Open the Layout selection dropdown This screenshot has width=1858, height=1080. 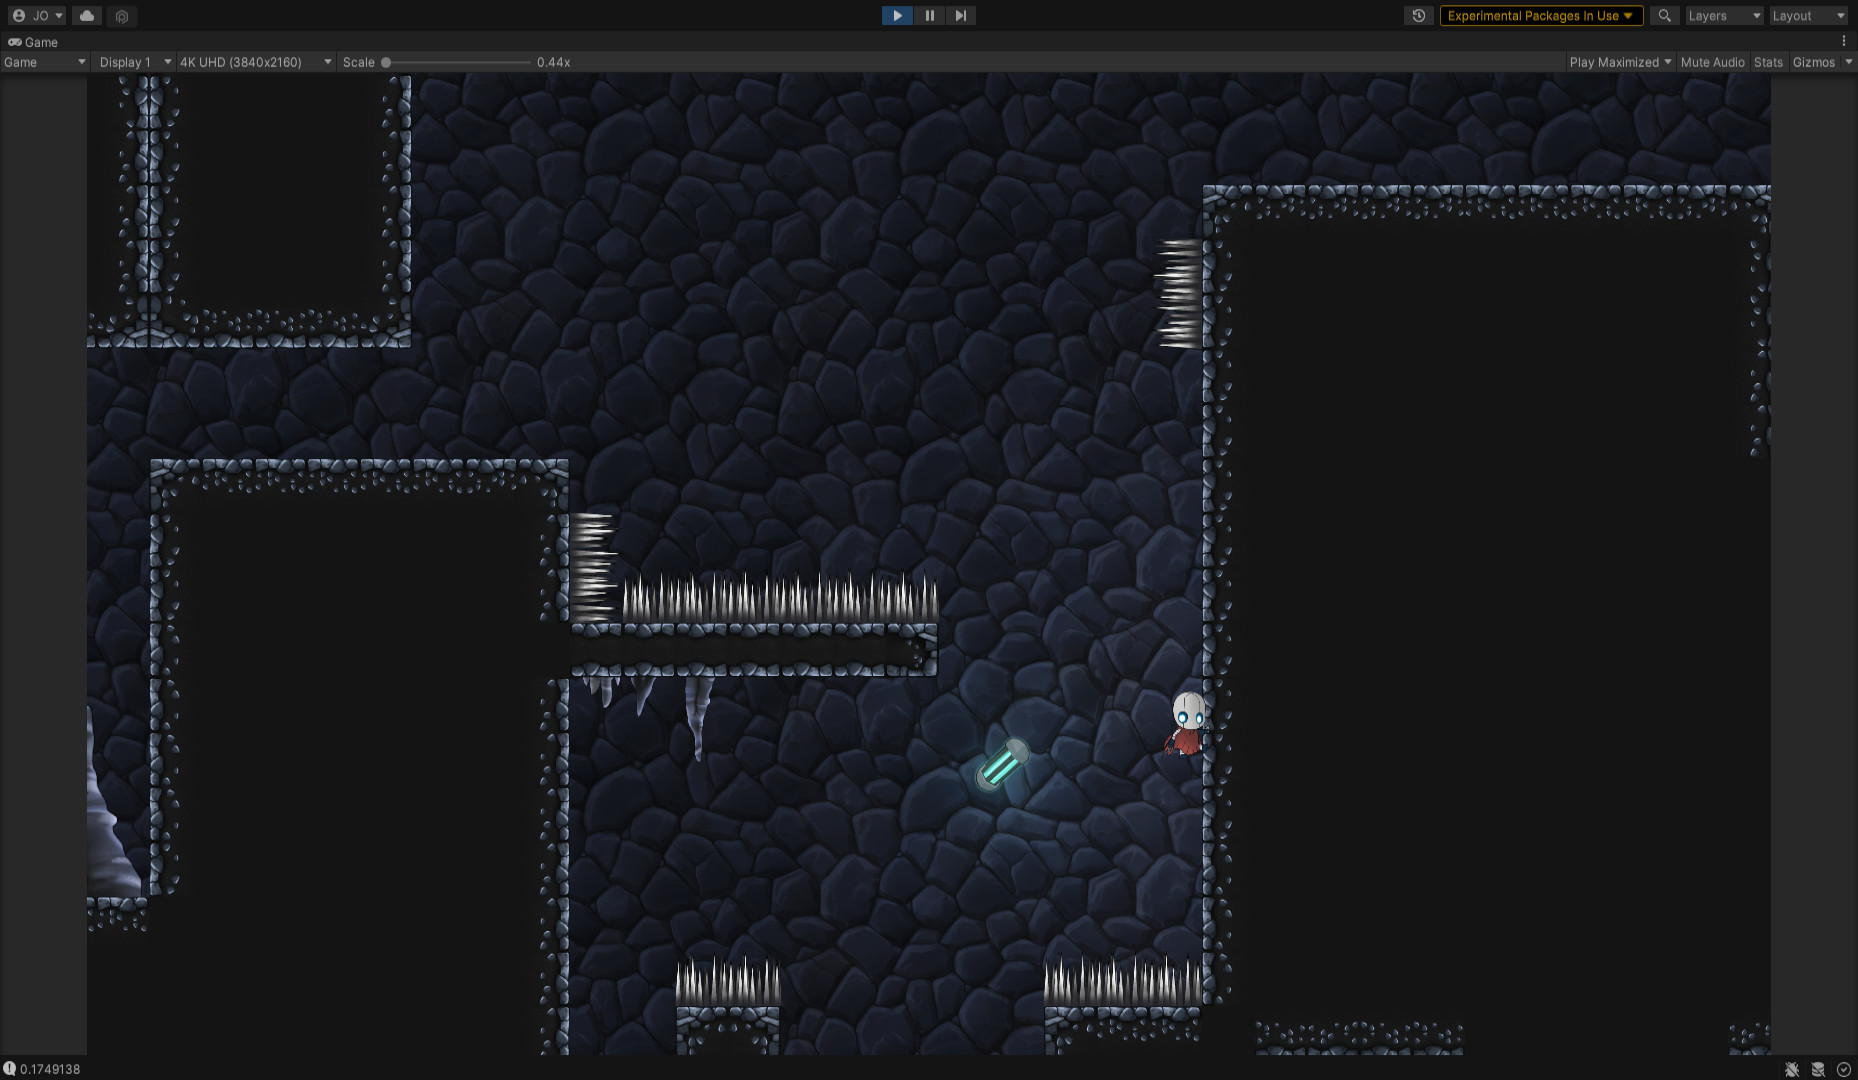pos(1808,15)
